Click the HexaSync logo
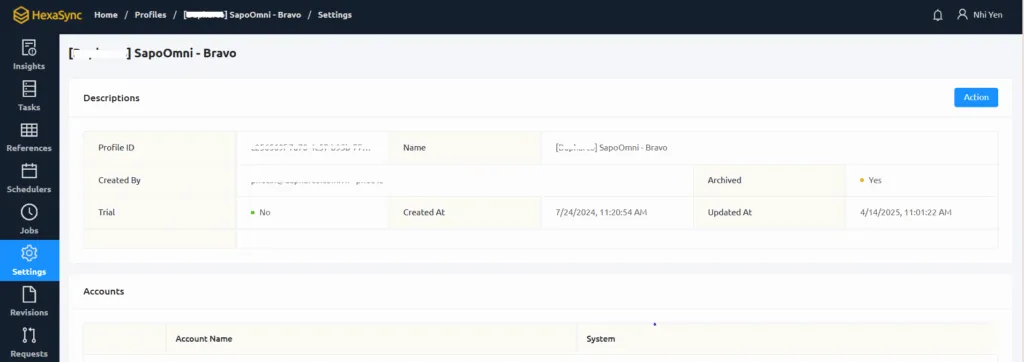Viewport: 1024px width, 362px height. [x=47, y=14]
